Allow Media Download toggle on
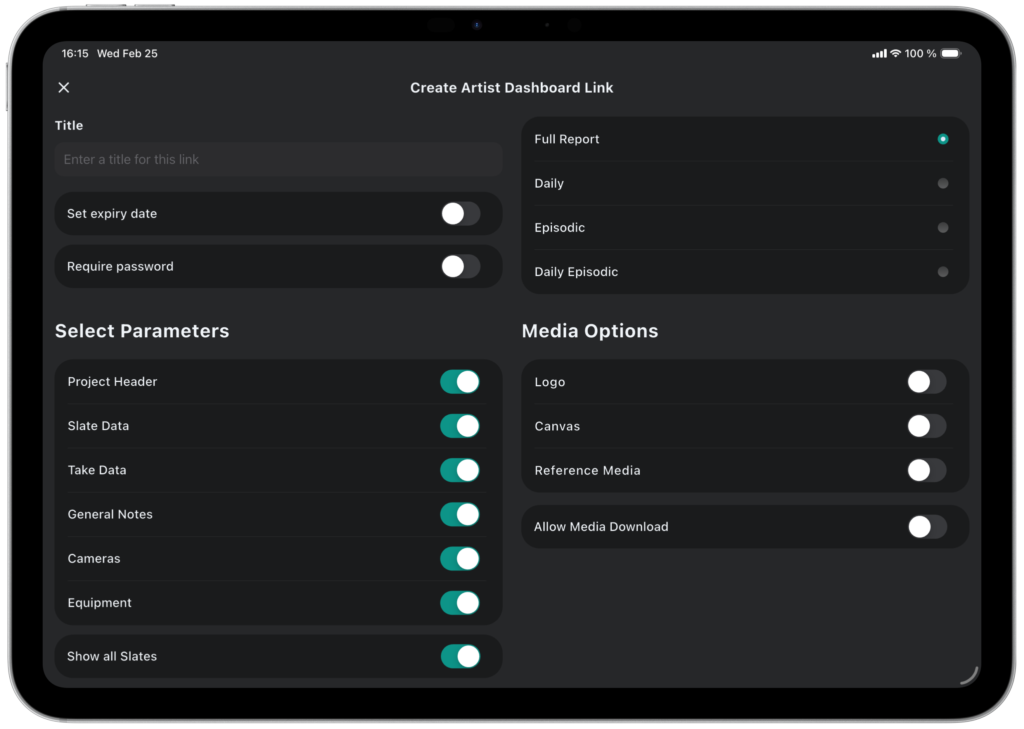 [x=926, y=527]
